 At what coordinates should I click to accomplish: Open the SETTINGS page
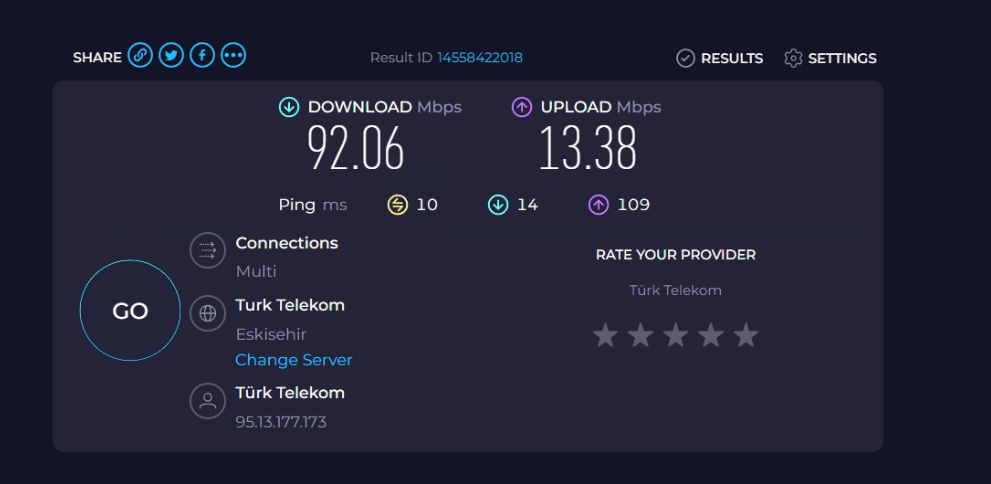(x=830, y=58)
